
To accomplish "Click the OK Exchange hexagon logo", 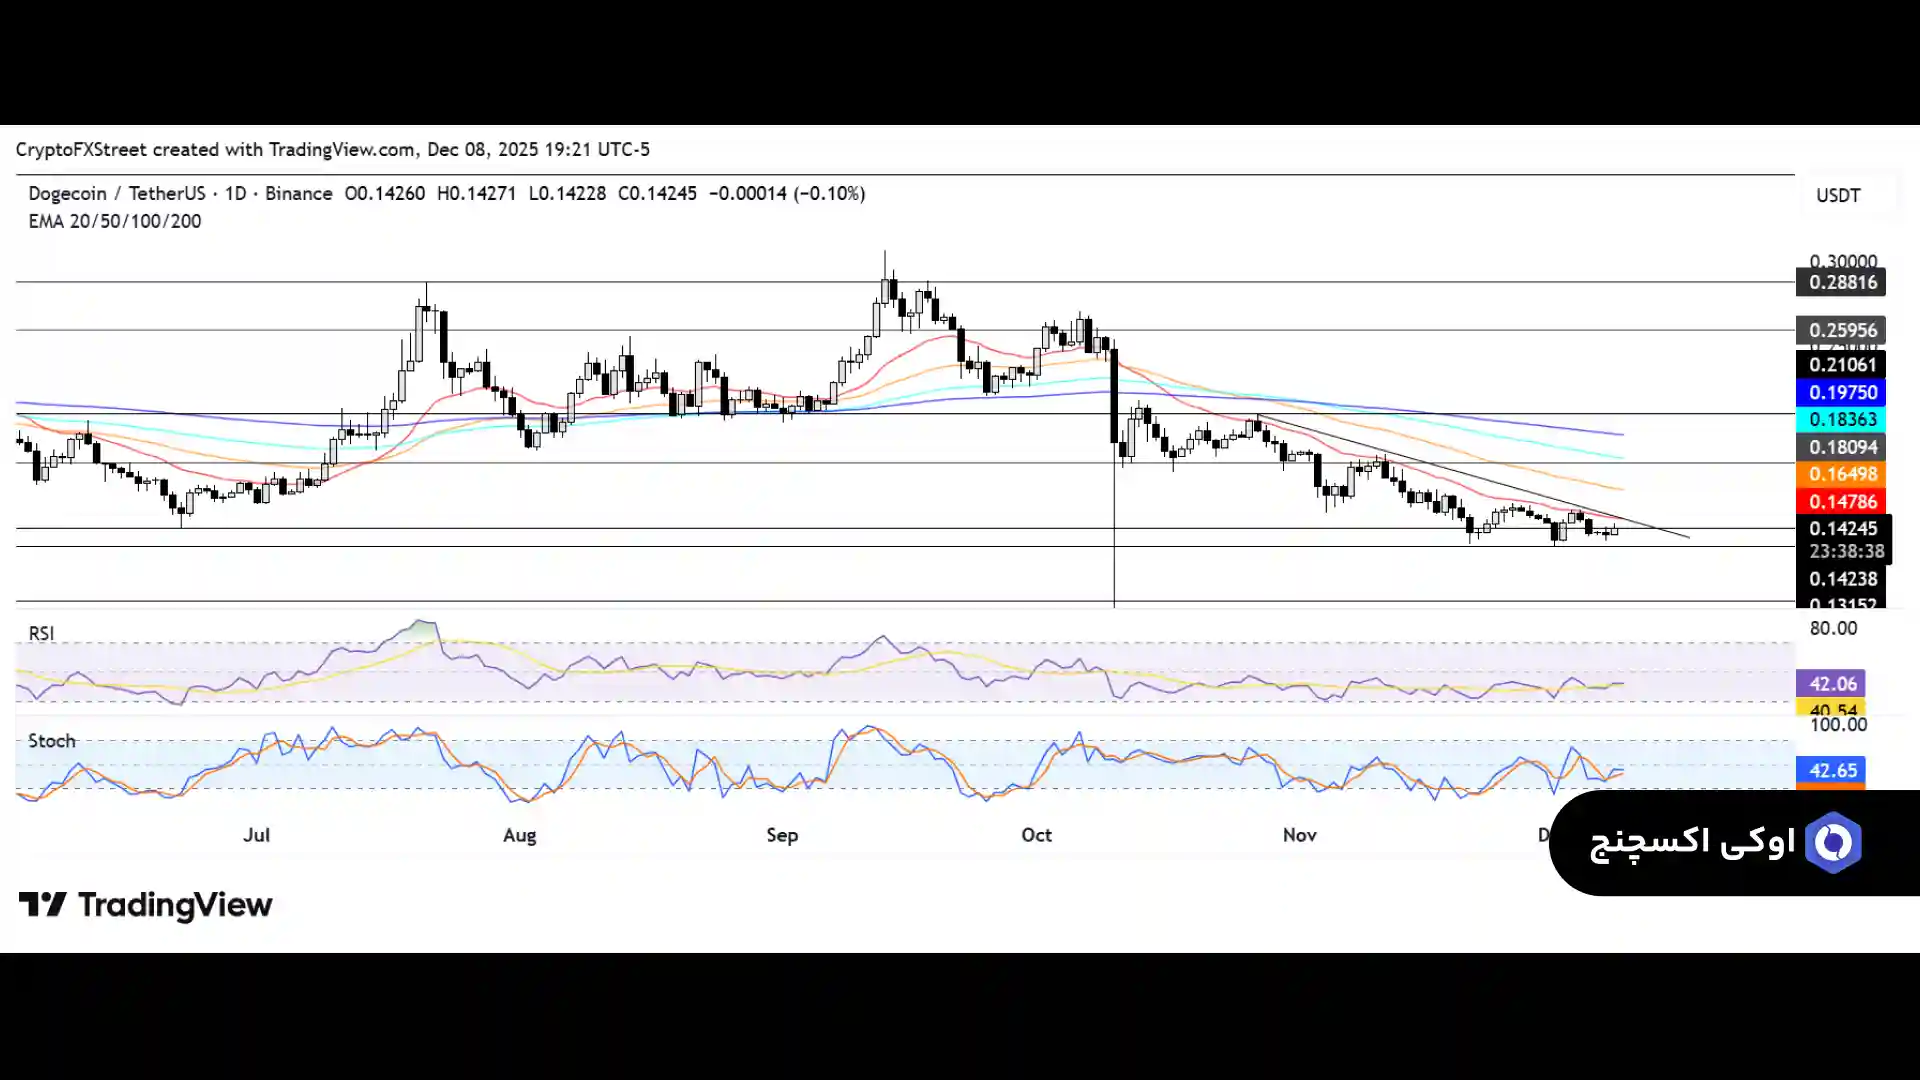I will (1833, 843).
